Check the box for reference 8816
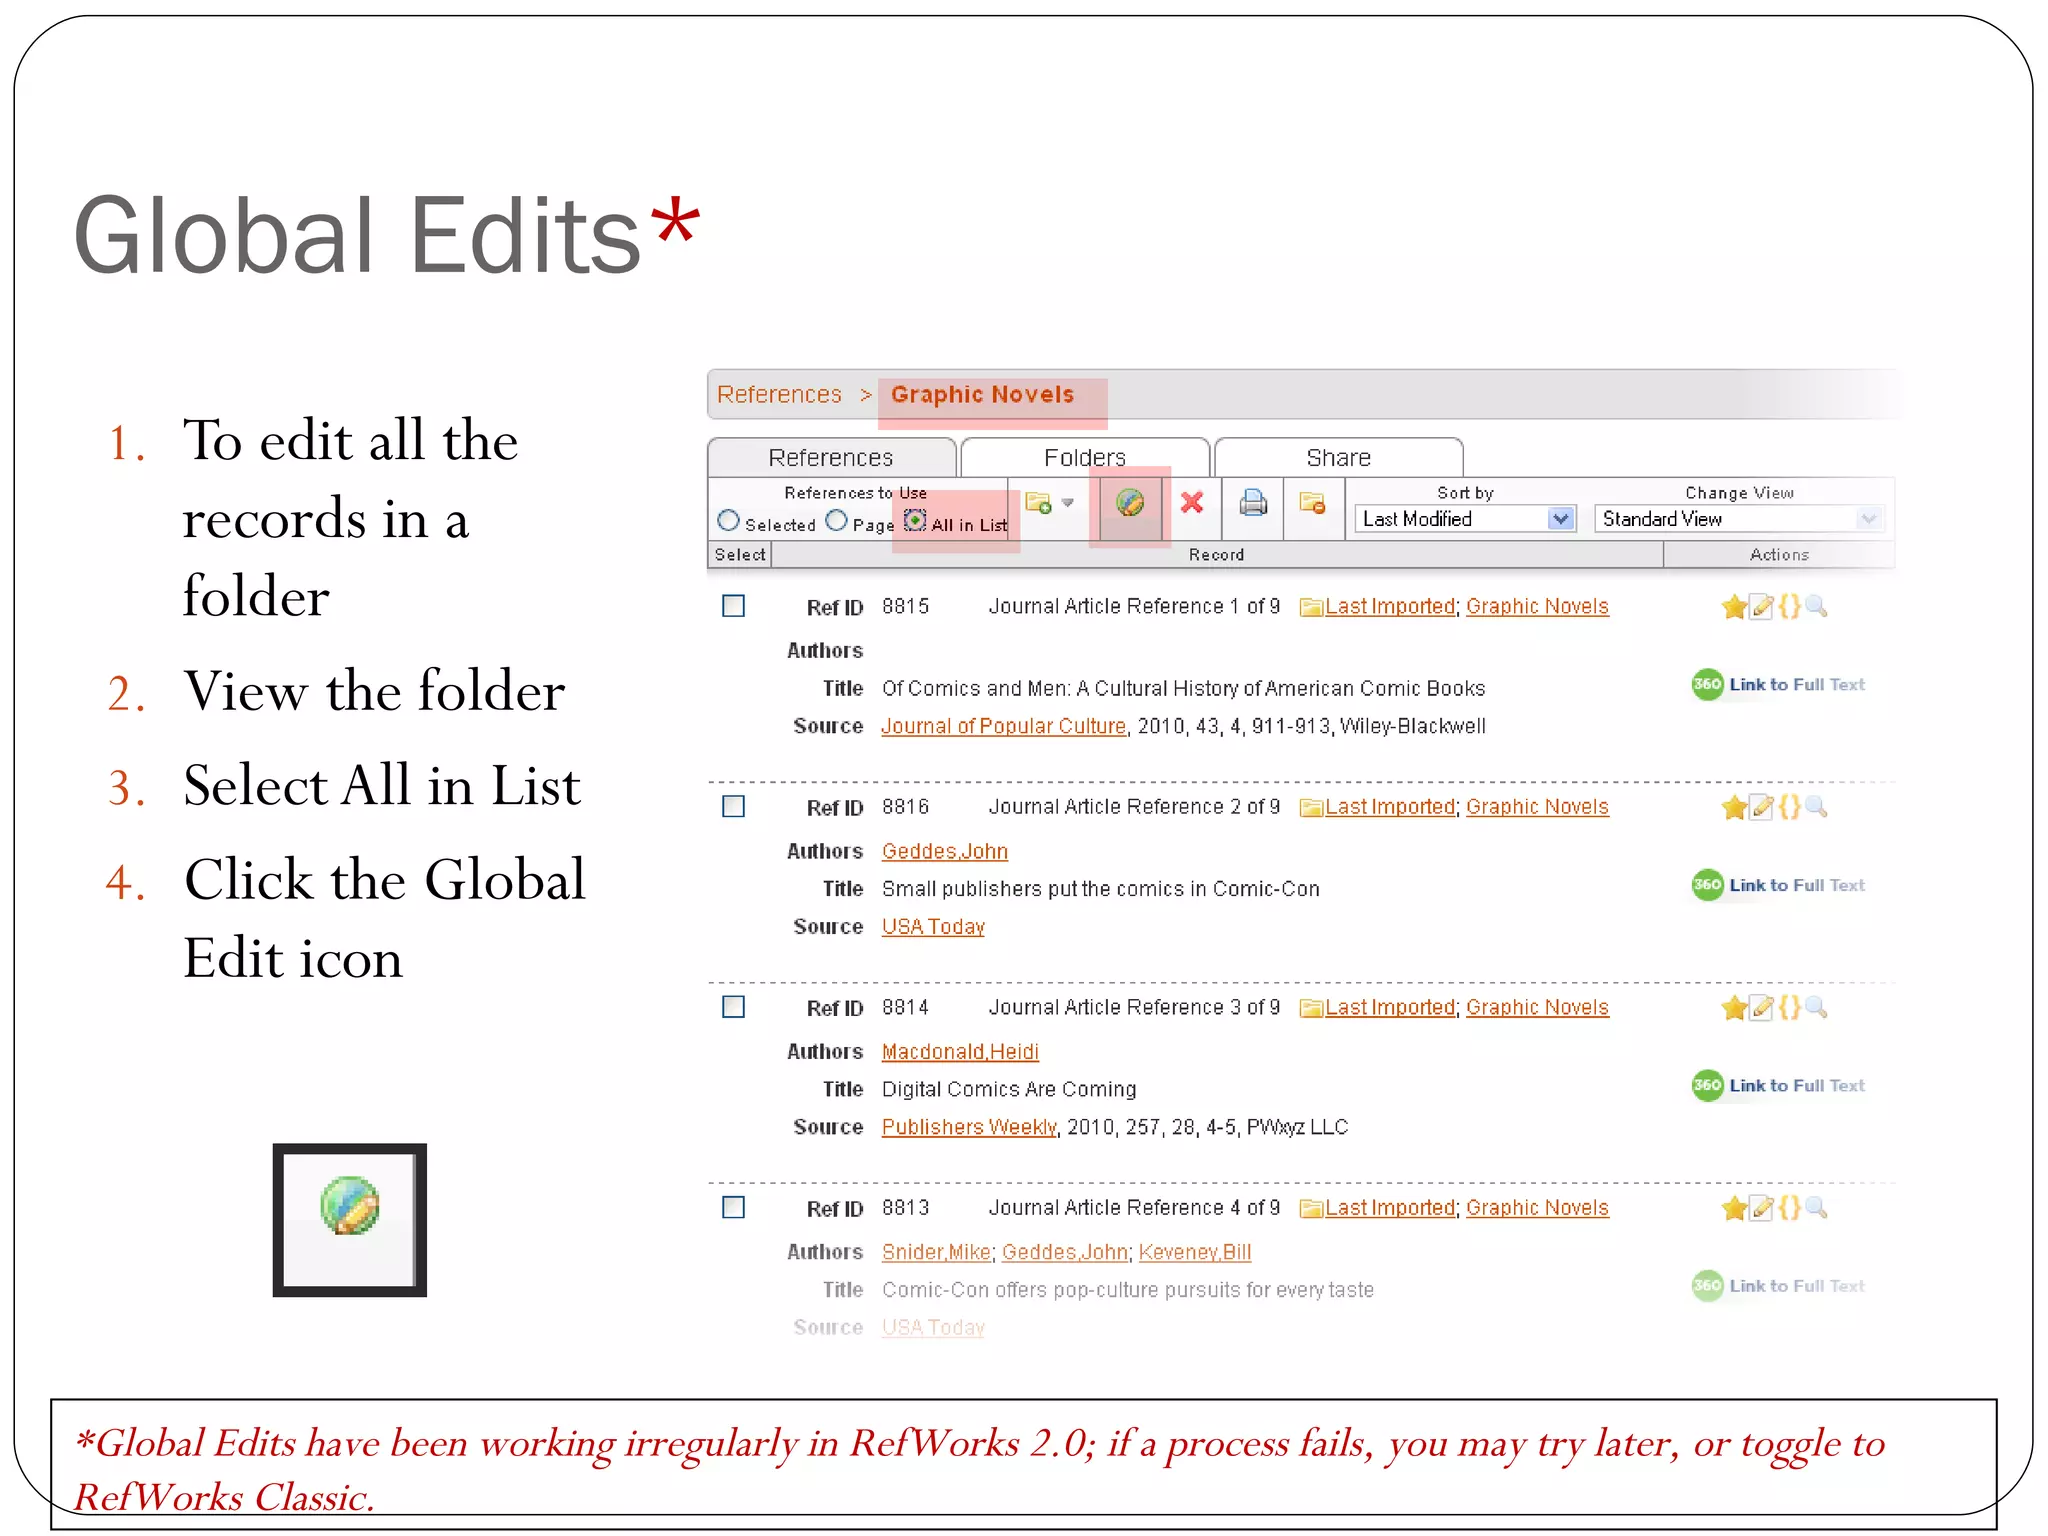 pyautogui.click(x=734, y=806)
